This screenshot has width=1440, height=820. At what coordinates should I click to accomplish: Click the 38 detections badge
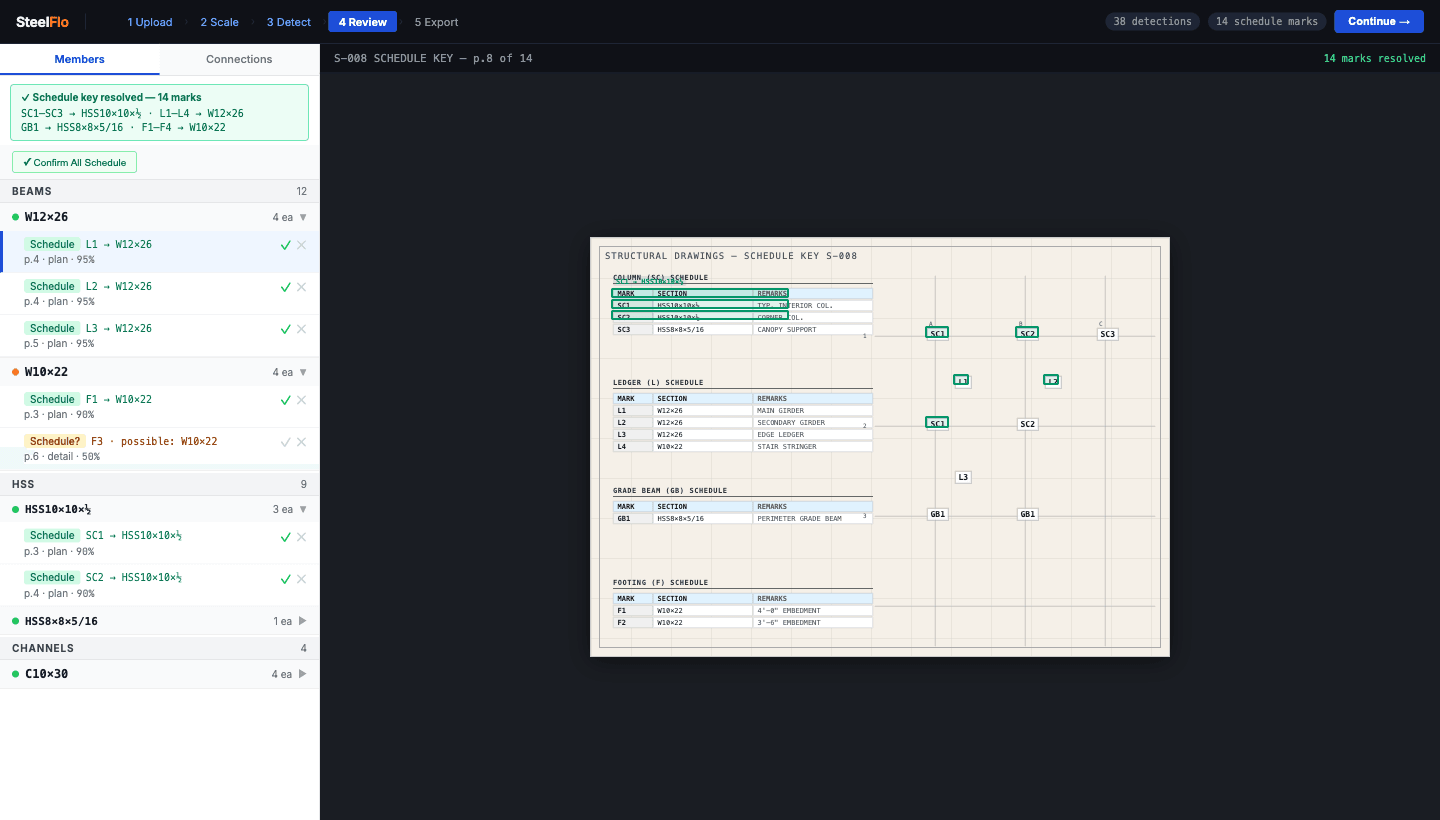click(x=1153, y=21)
